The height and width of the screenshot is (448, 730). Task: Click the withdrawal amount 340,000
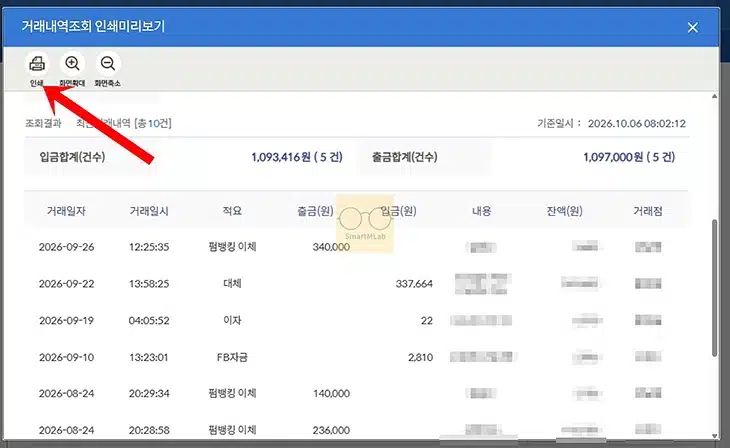331,247
